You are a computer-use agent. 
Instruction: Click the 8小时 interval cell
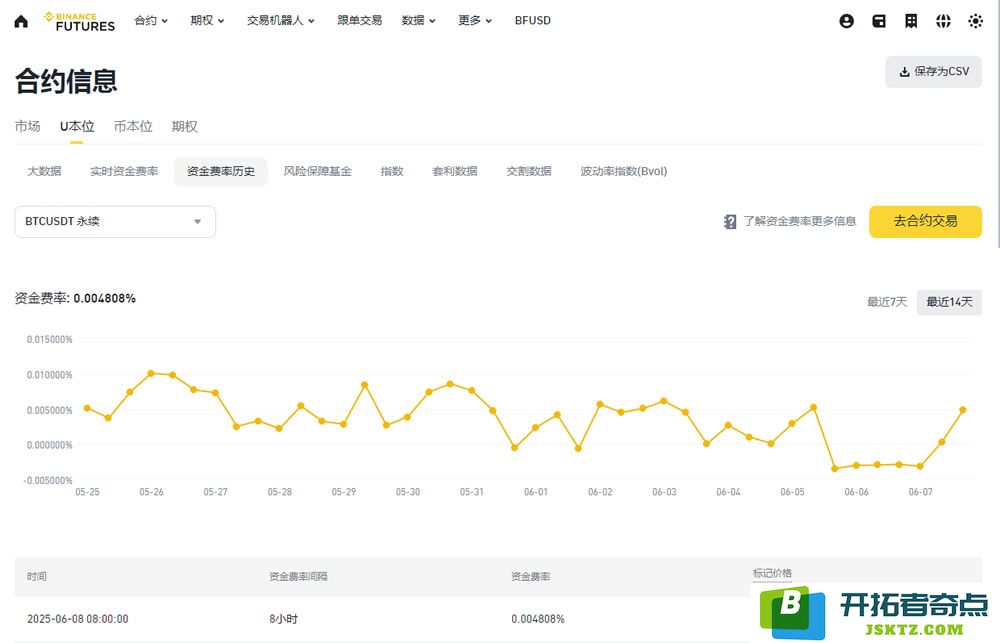(x=283, y=619)
